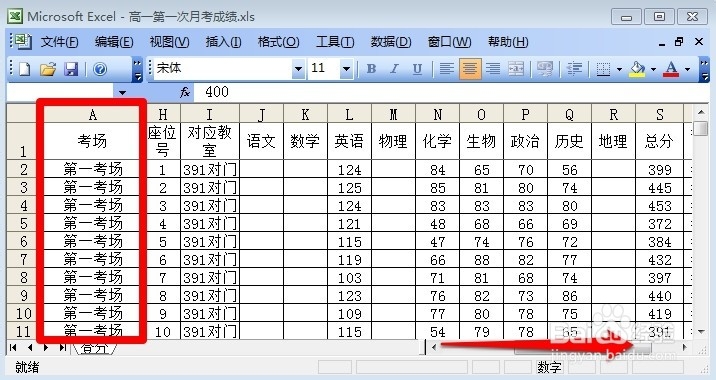The width and height of the screenshot is (716, 380).
Task: Align cell text left
Action: click(447, 69)
